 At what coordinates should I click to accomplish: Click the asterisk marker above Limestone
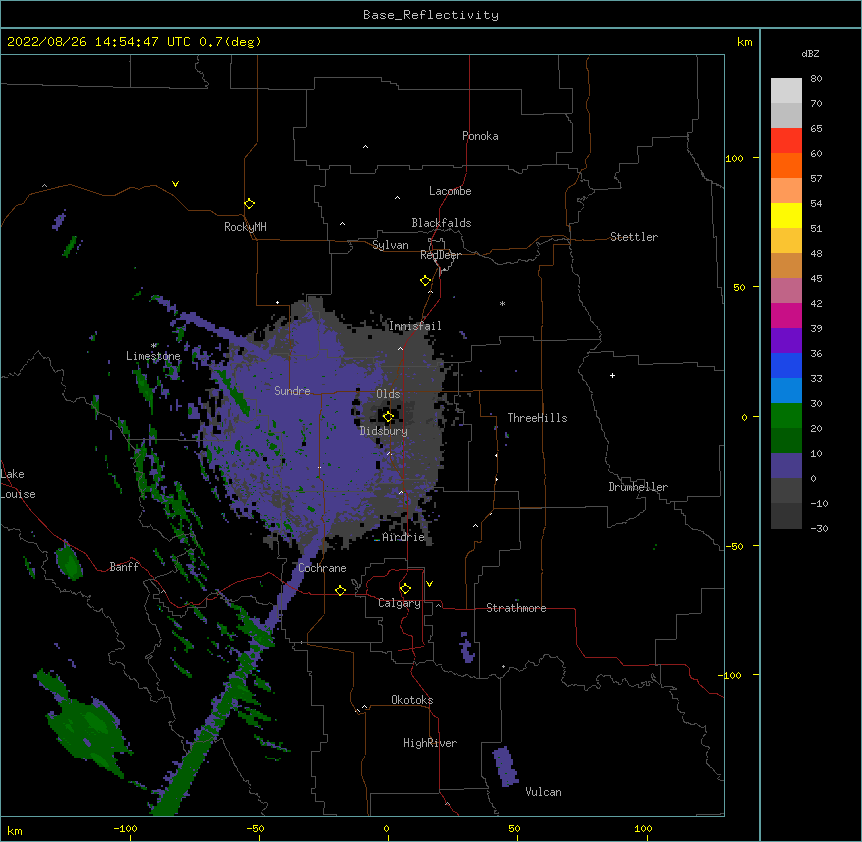153,346
